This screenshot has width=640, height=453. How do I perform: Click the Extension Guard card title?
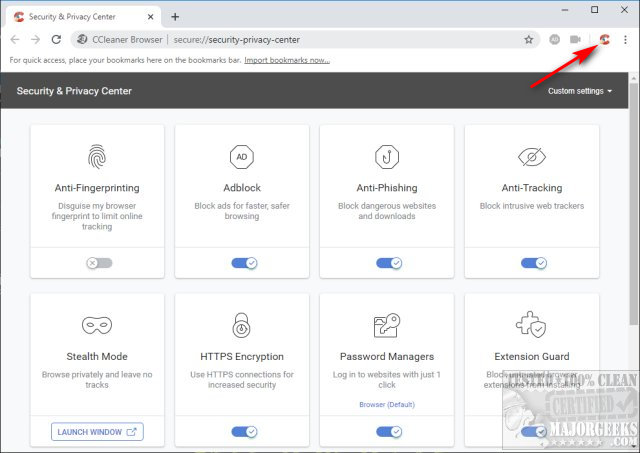532,356
